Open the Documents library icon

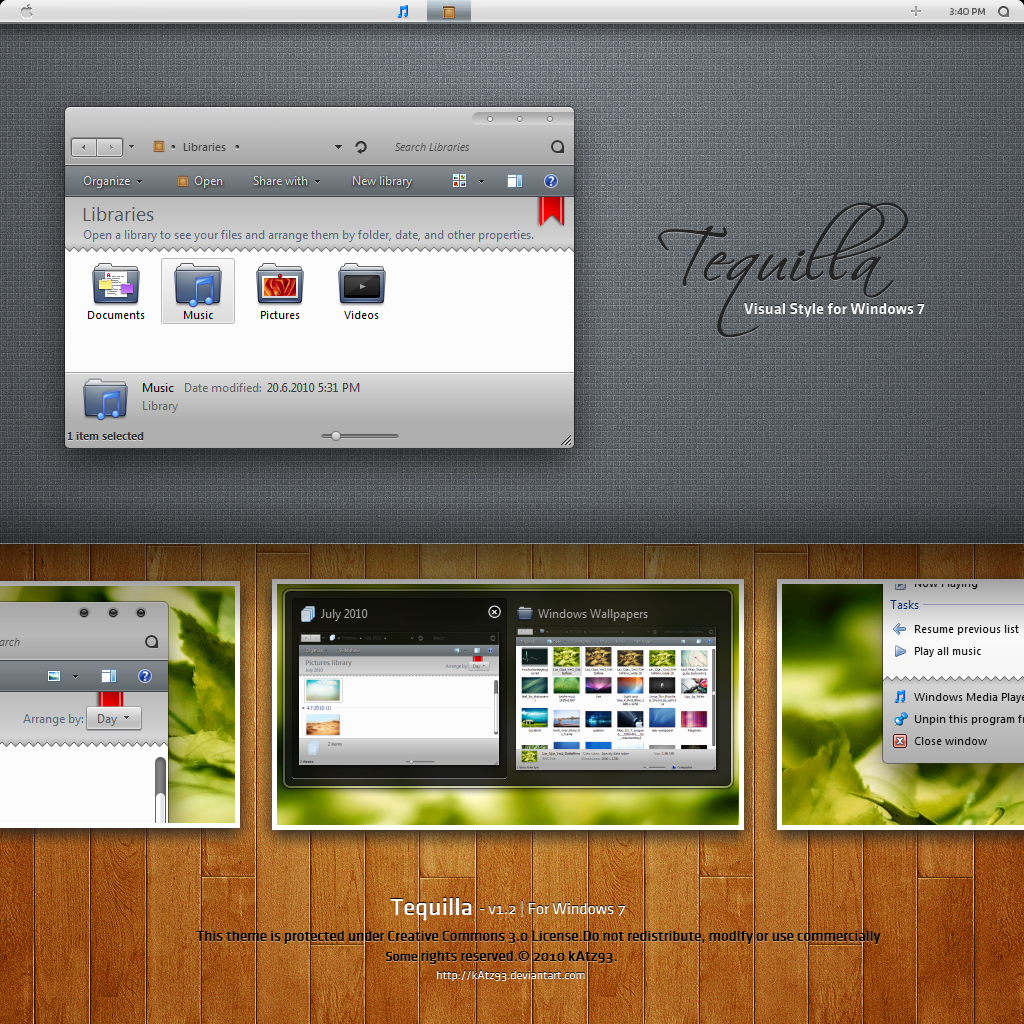(116, 285)
